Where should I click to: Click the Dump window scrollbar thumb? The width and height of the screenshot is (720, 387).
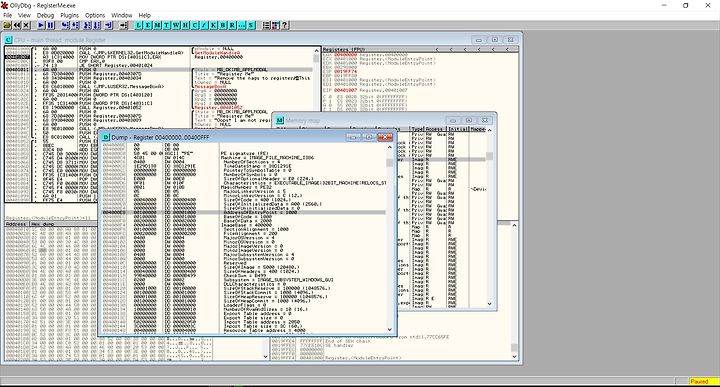(390, 163)
